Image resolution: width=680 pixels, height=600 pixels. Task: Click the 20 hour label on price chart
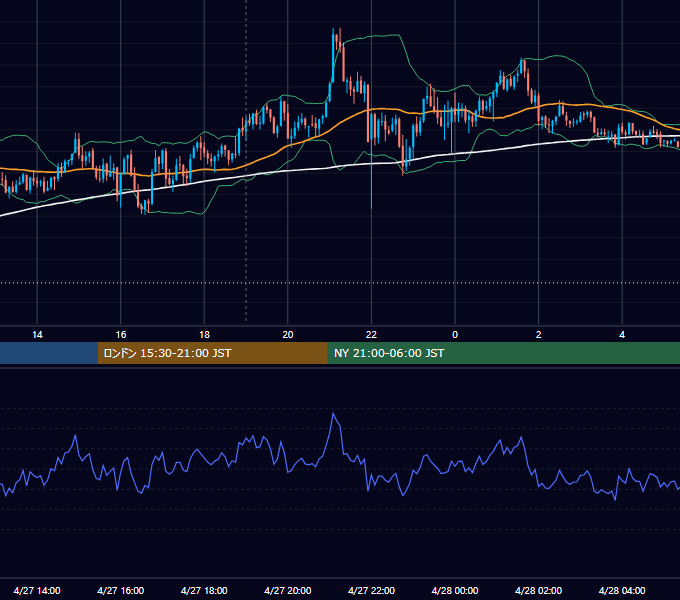[x=288, y=335]
